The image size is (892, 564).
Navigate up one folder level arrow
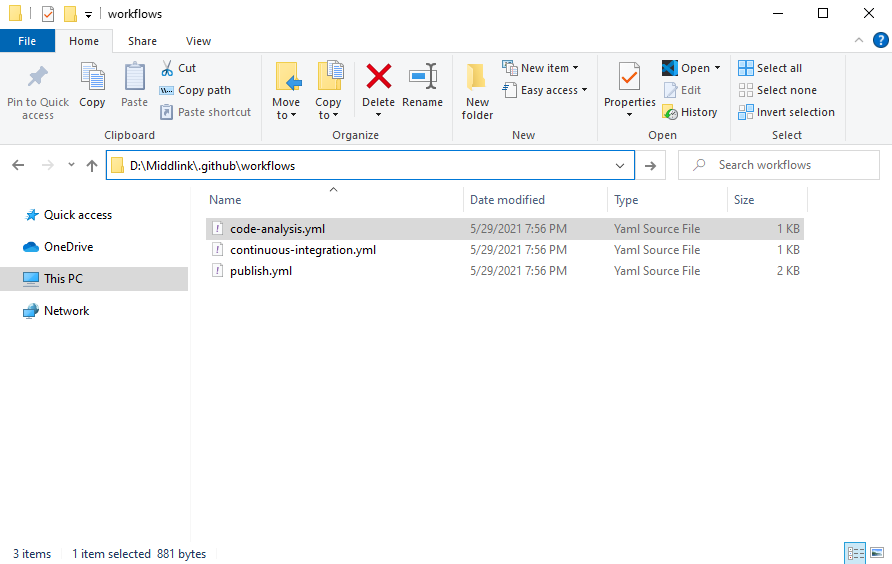coord(92,165)
